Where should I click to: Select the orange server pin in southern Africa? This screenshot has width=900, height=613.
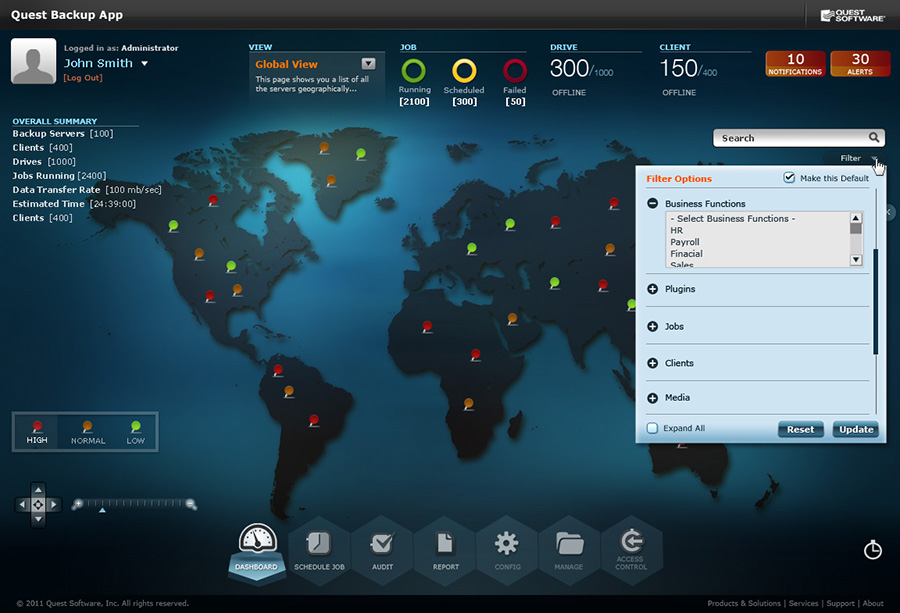(x=468, y=404)
